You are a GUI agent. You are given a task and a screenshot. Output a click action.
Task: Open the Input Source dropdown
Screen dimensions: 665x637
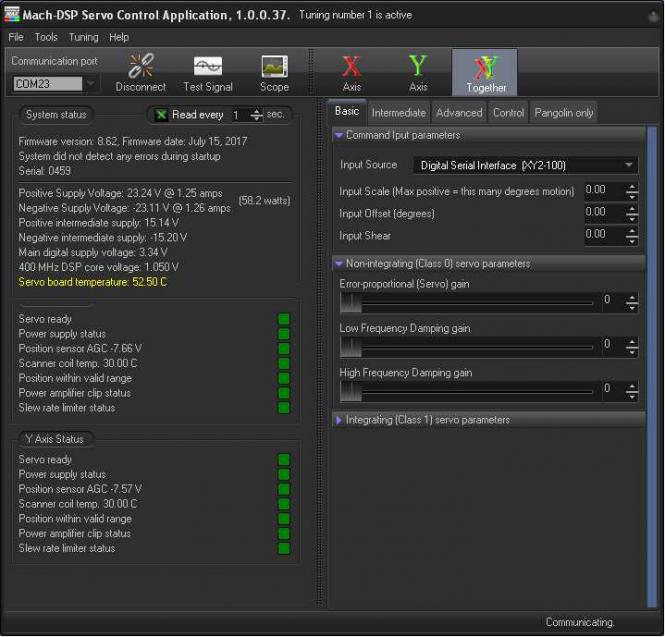(x=525, y=165)
